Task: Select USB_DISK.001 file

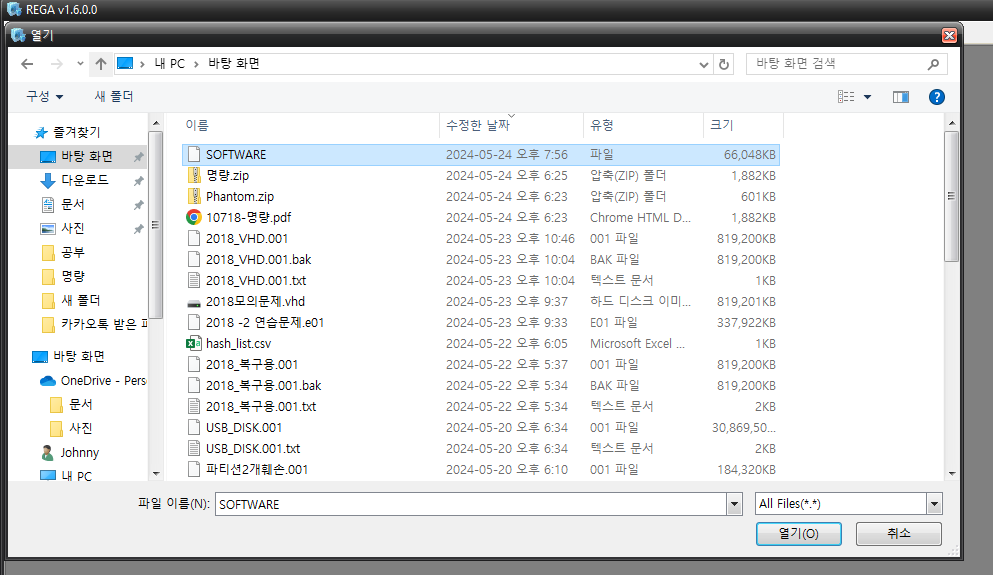Action: (243, 427)
